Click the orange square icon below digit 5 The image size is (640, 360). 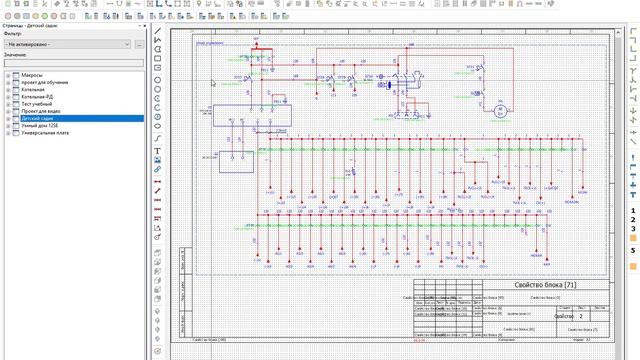tap(633, 266)
